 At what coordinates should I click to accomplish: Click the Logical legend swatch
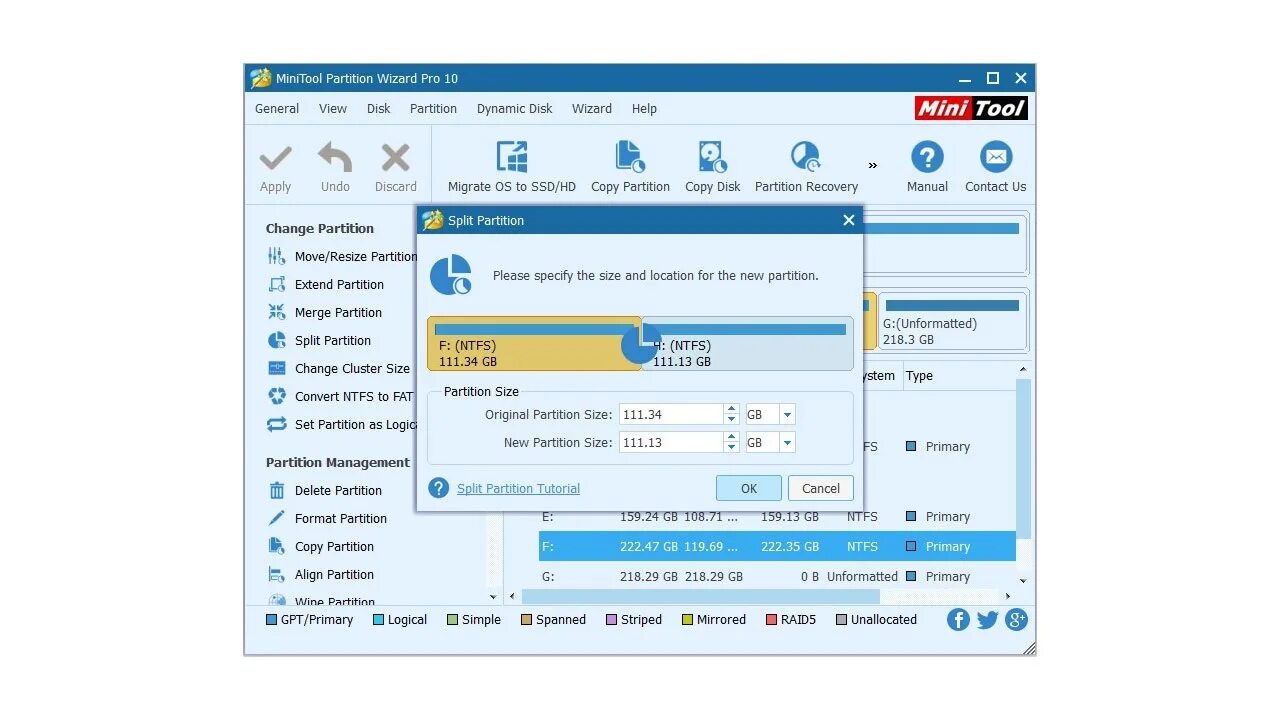tap(378, 620)
